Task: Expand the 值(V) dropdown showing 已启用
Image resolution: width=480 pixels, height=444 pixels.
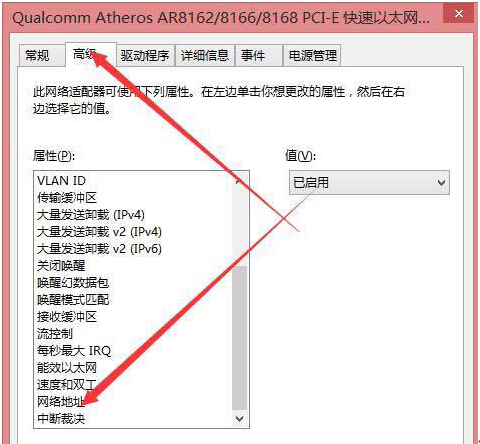Action: coord(369,182)
